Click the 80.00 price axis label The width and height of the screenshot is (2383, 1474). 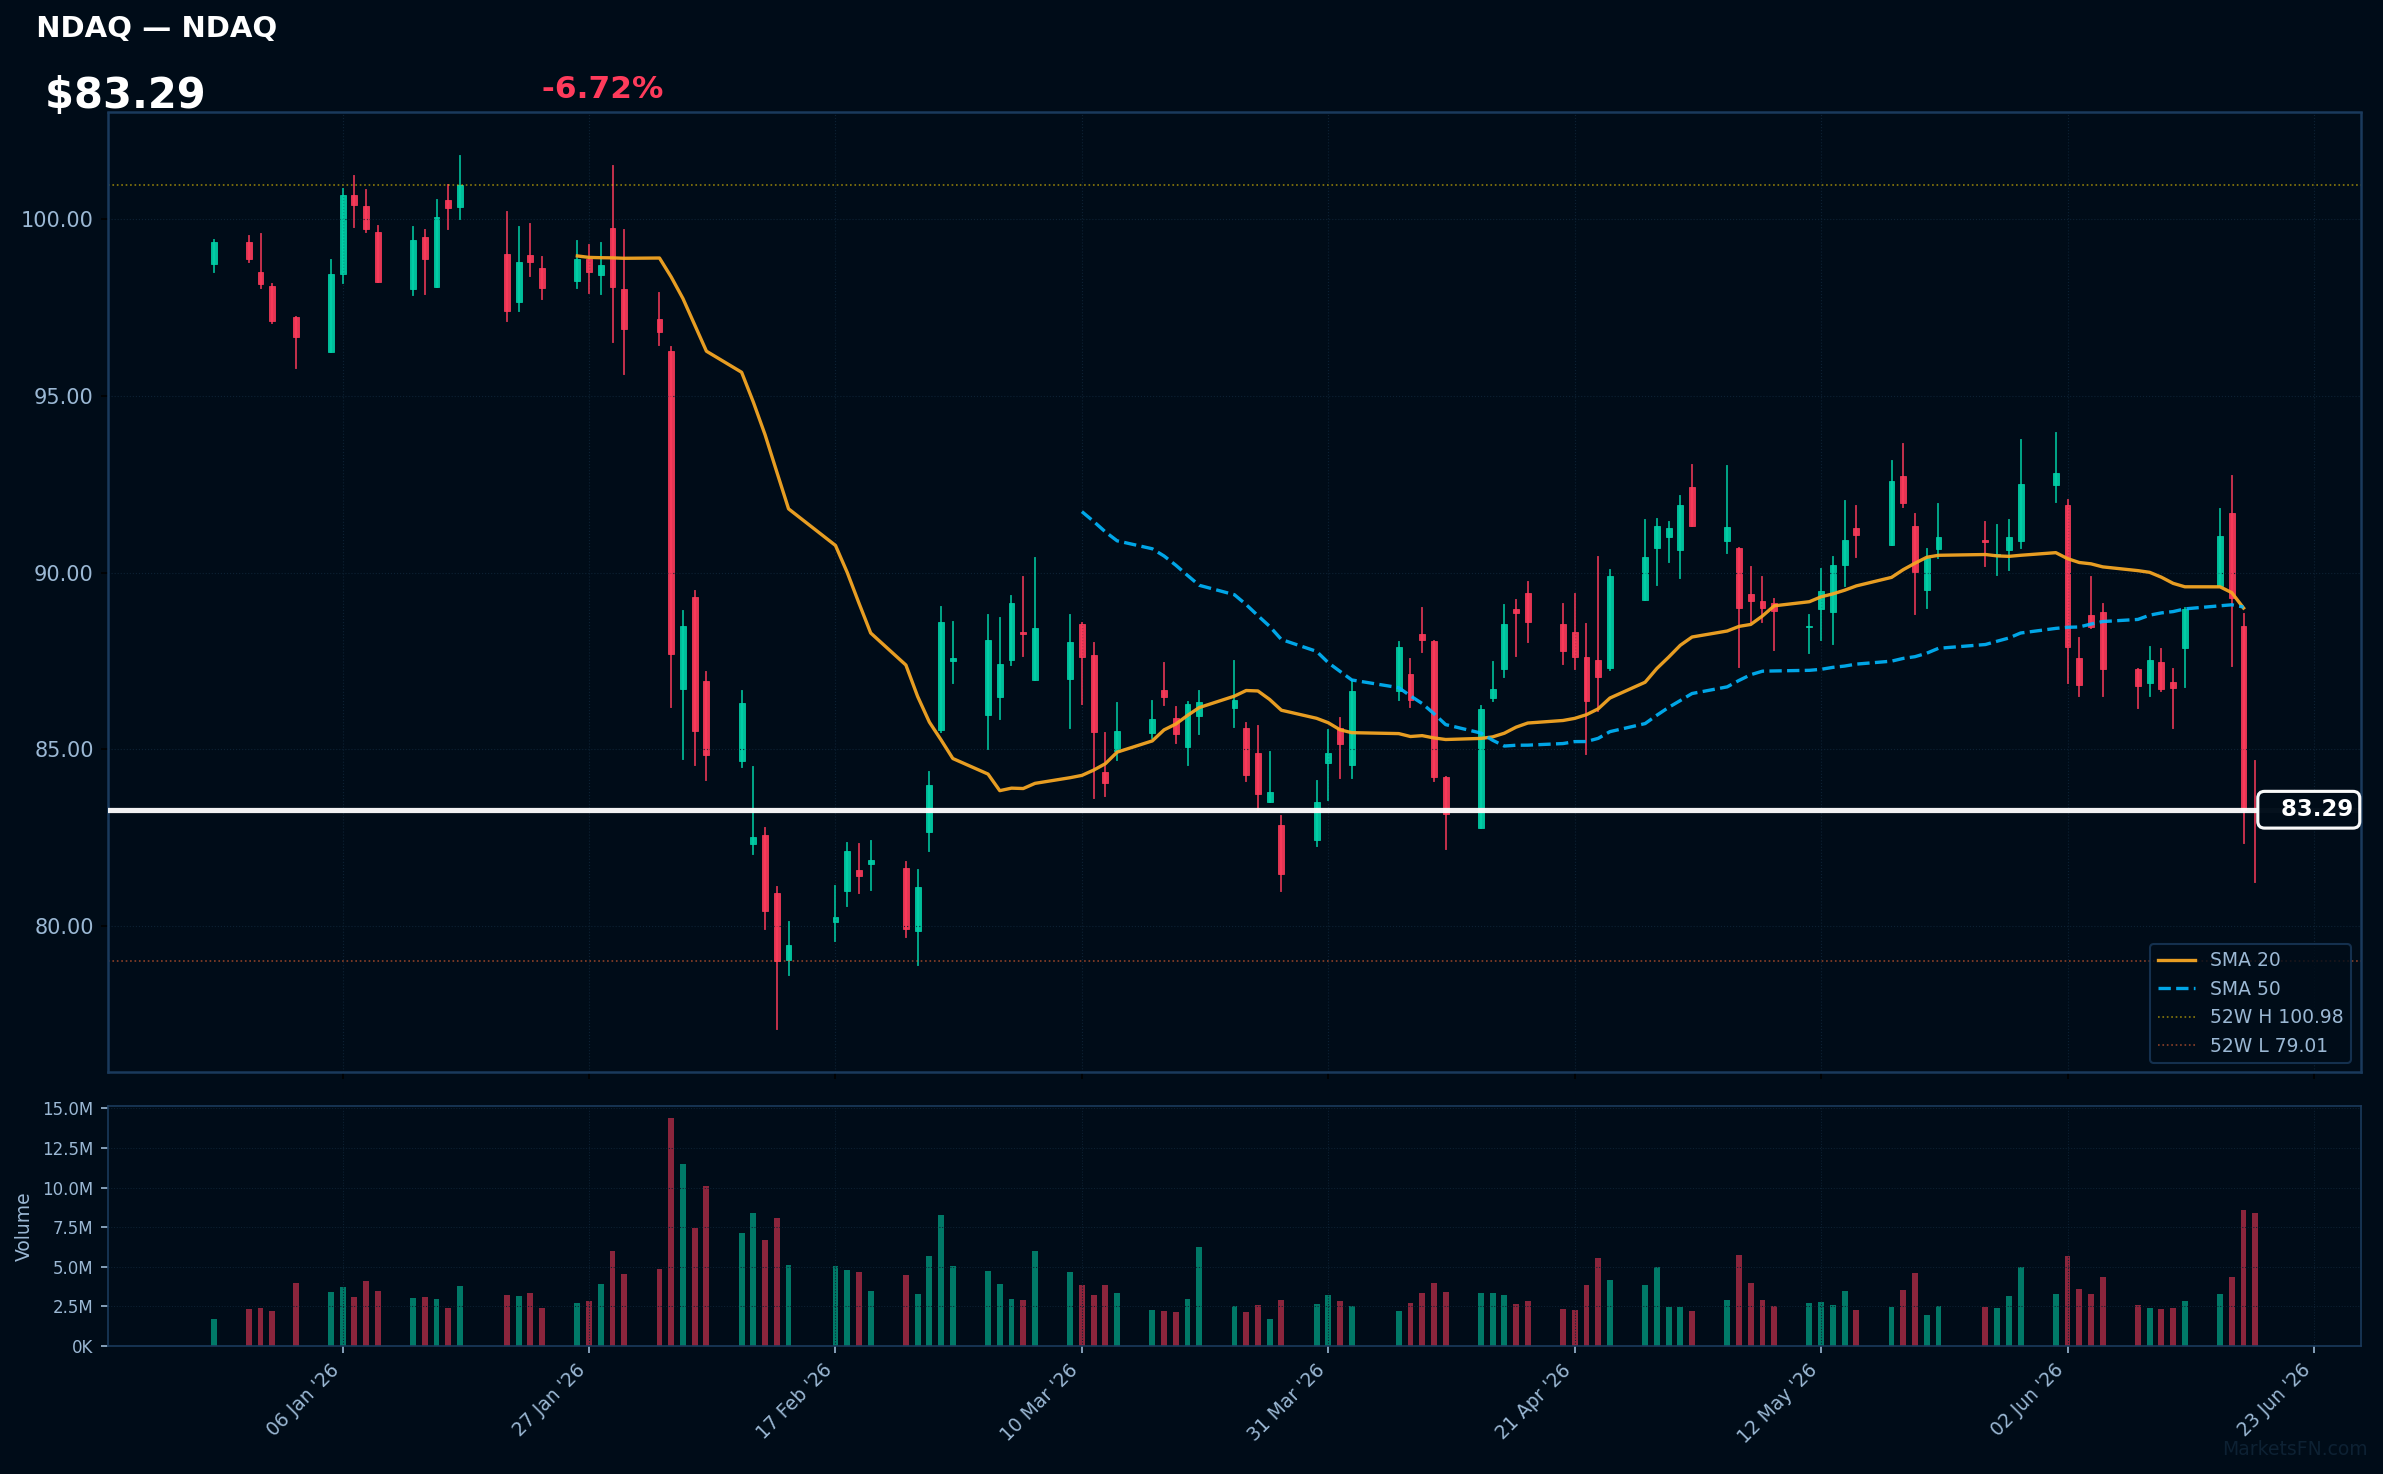tap(63, 927)
